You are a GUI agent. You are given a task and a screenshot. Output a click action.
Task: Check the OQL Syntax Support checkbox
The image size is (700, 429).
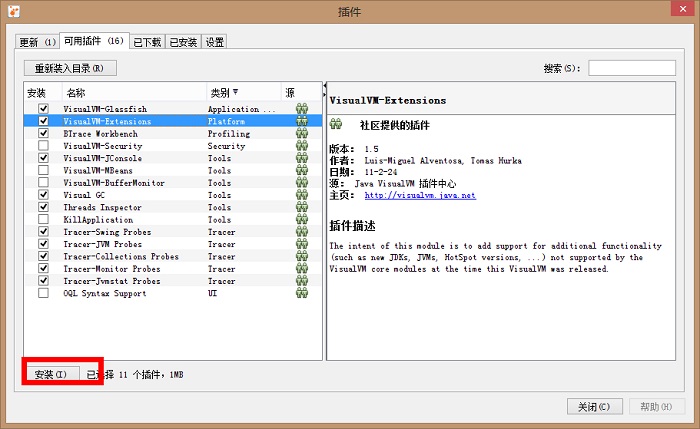pos(43,293)
